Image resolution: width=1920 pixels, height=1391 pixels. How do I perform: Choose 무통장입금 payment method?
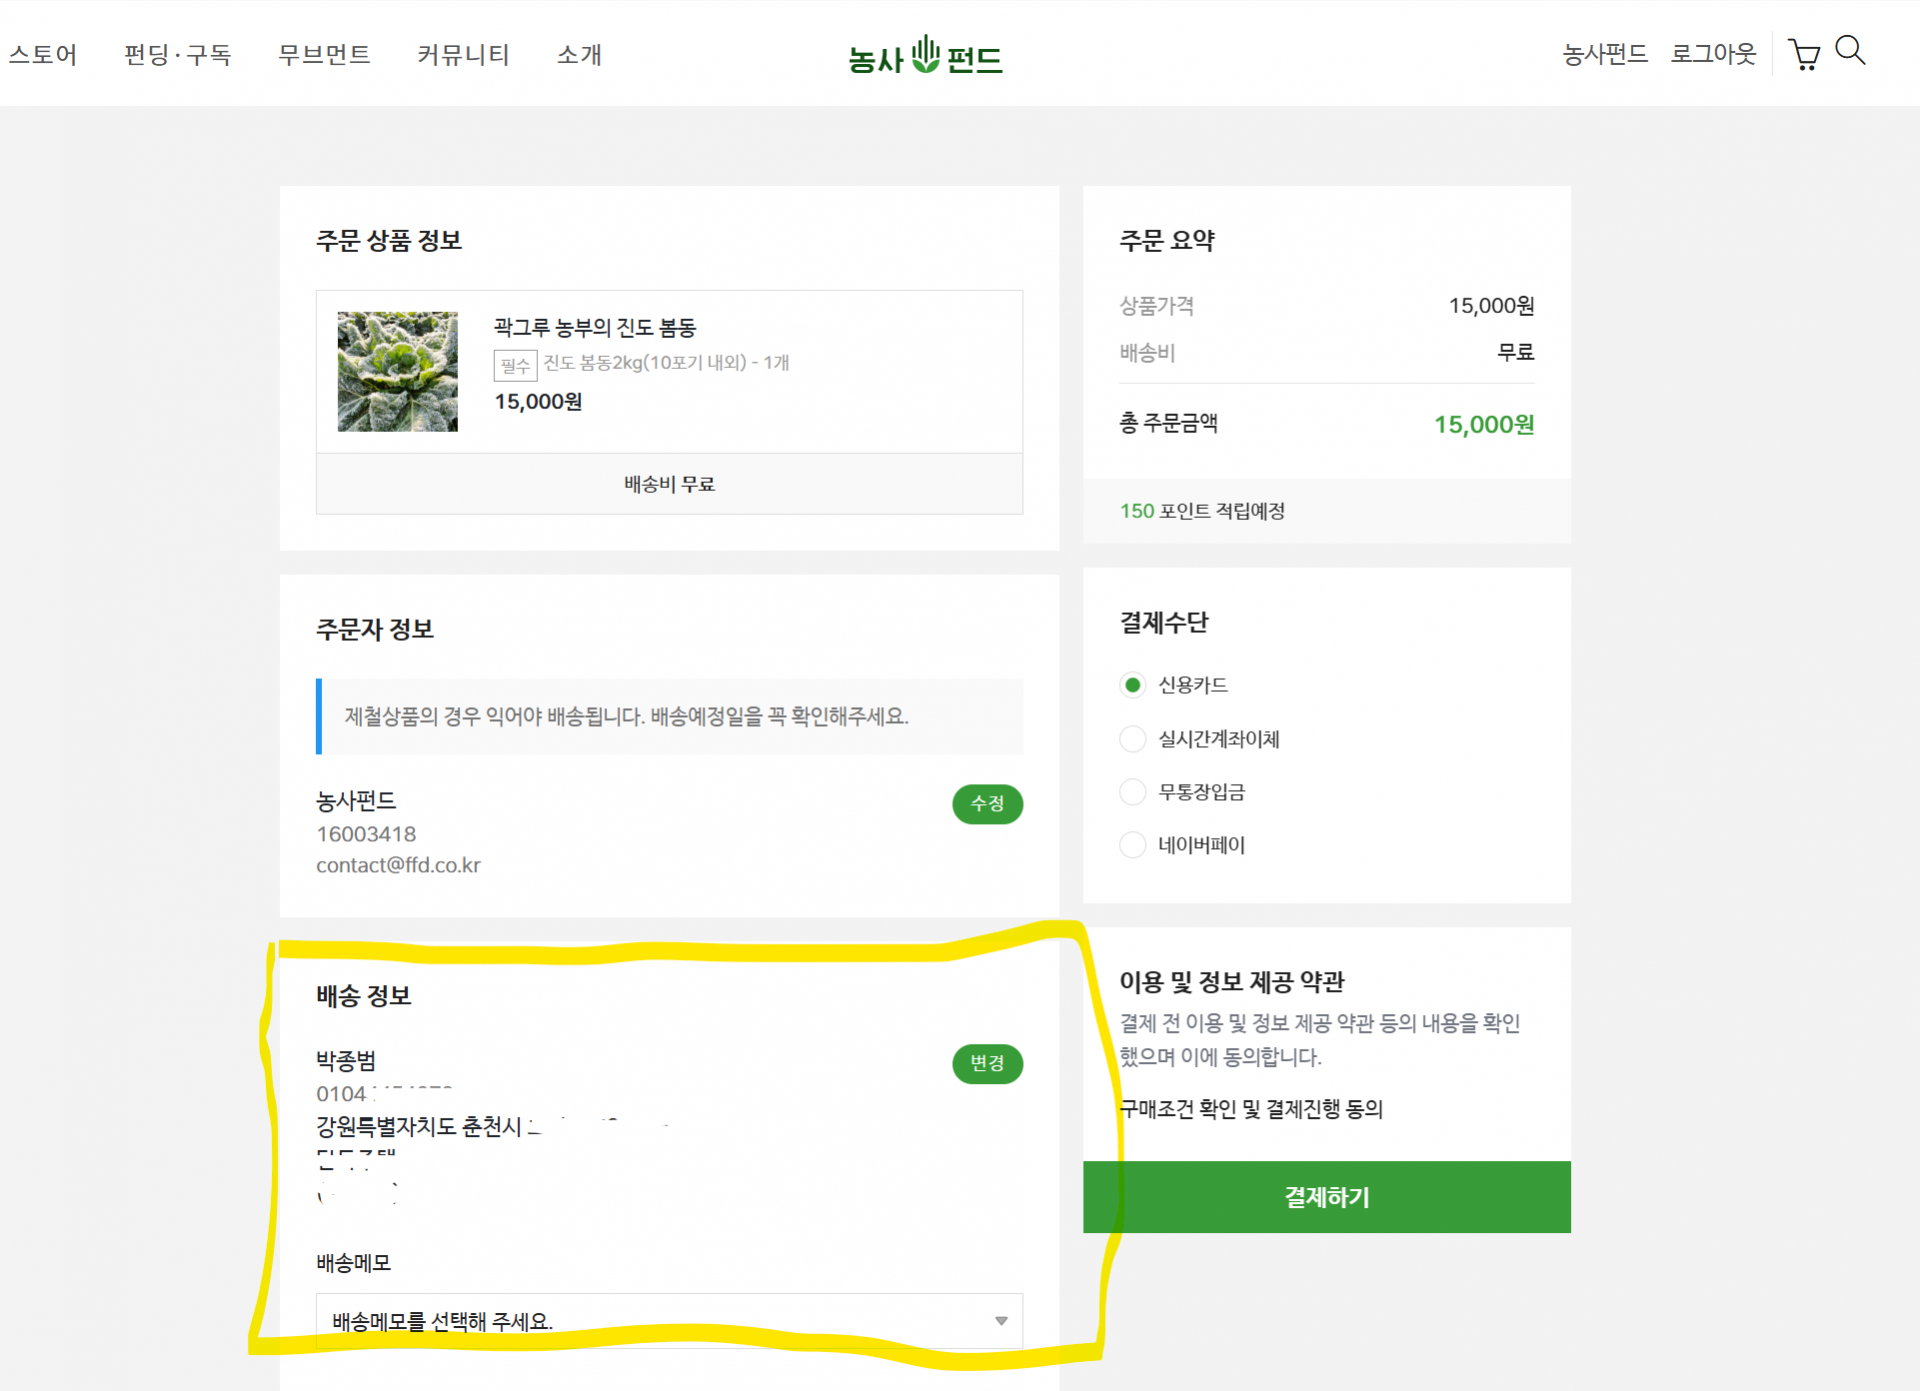(1132, 792)
